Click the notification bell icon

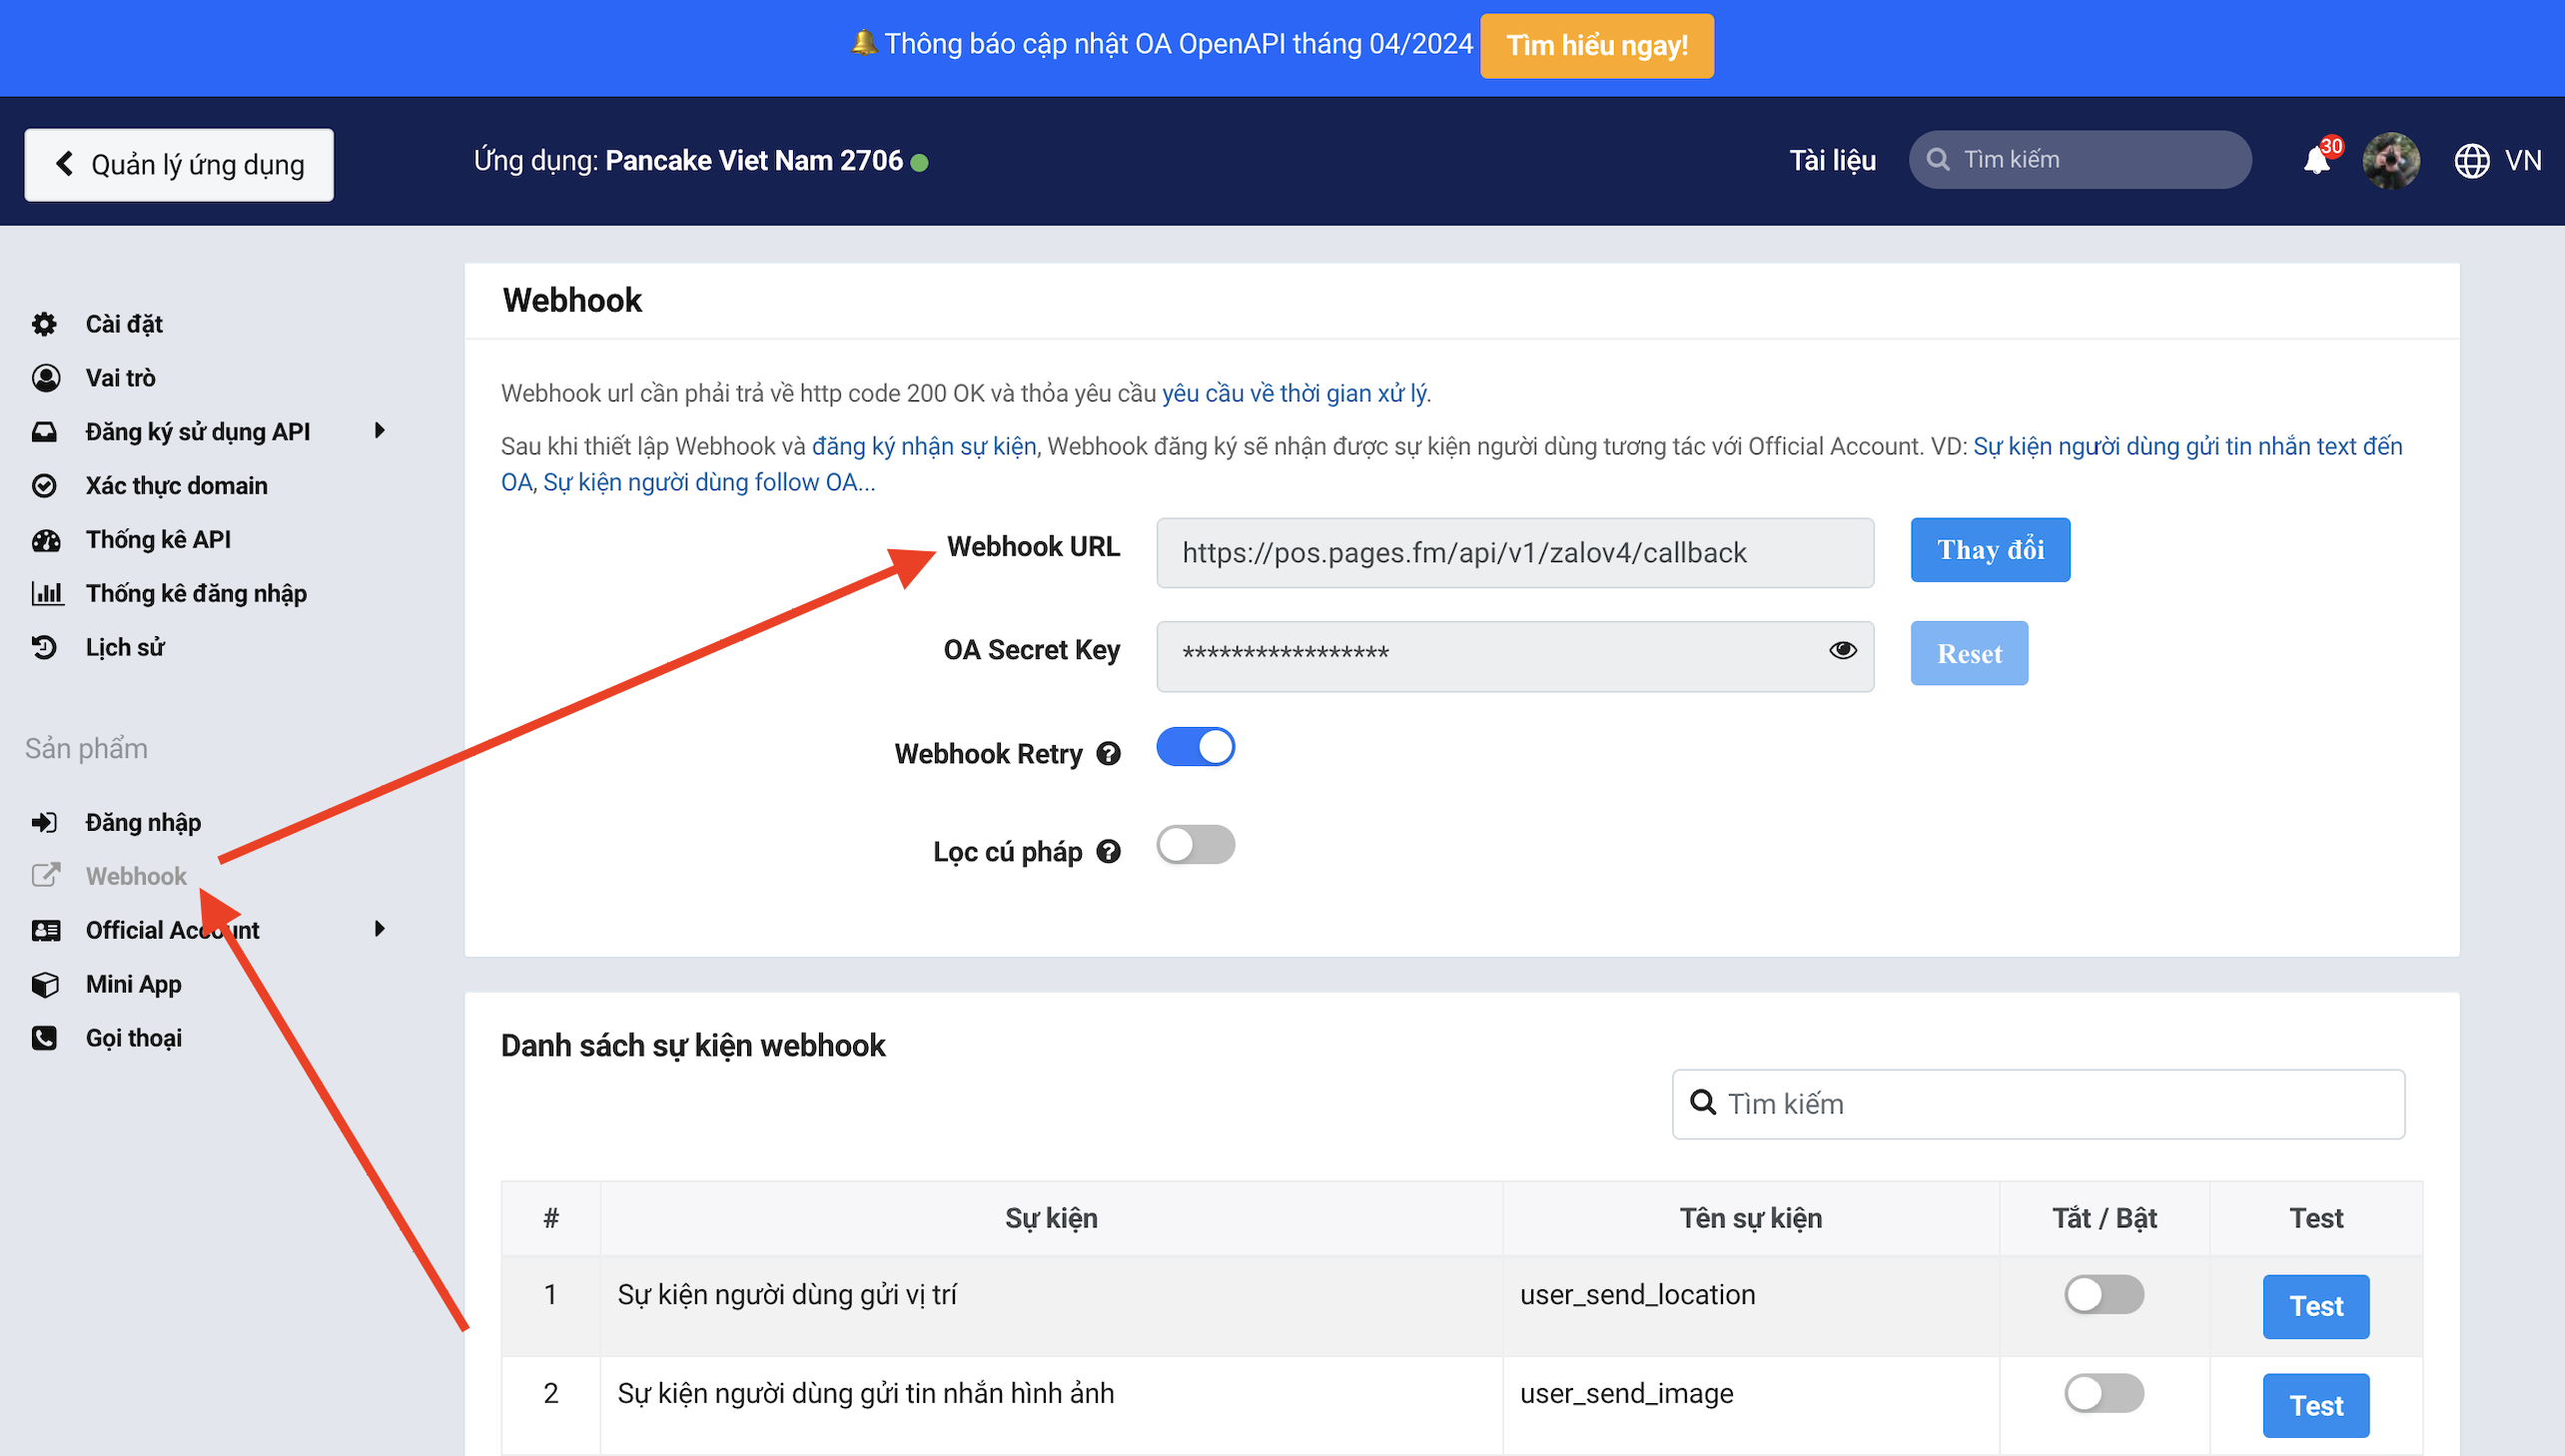point(2316,161)
